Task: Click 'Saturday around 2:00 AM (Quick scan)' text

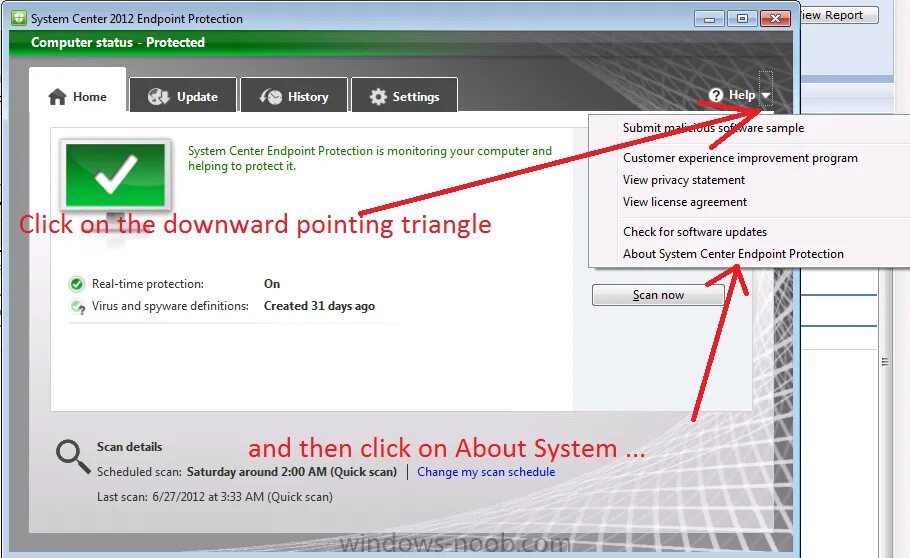Action: click(x=292, y=472)
